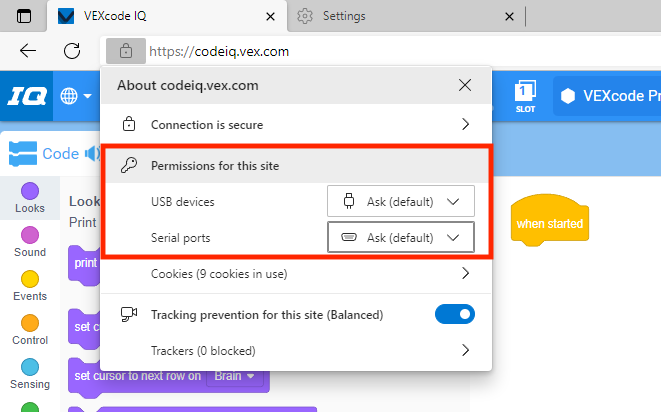Open the tab actions menu icon
661x412 pixels.
click(24, 16)
